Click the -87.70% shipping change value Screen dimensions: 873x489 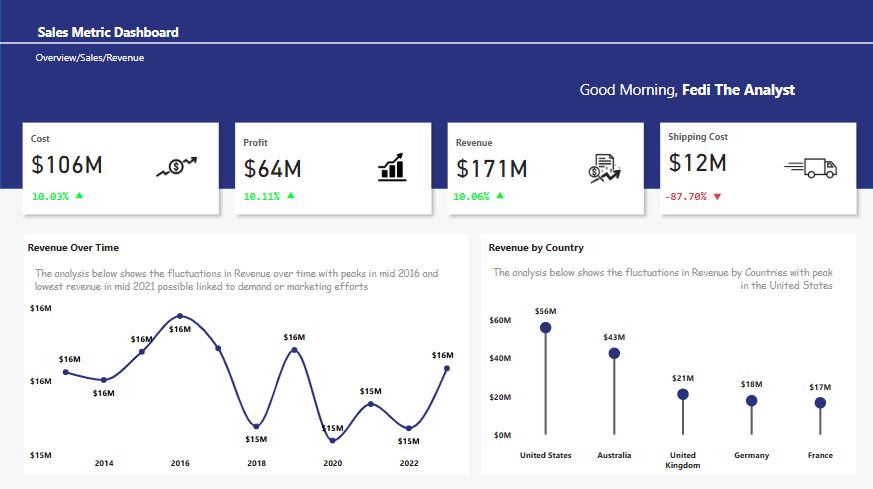(685, 197)
